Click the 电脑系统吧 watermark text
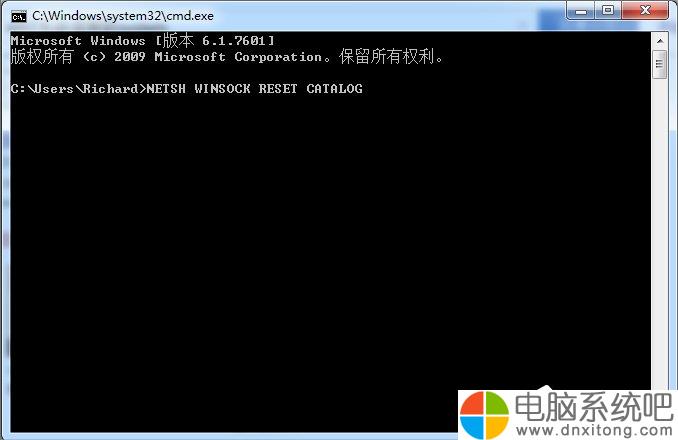 coord(594,407)
